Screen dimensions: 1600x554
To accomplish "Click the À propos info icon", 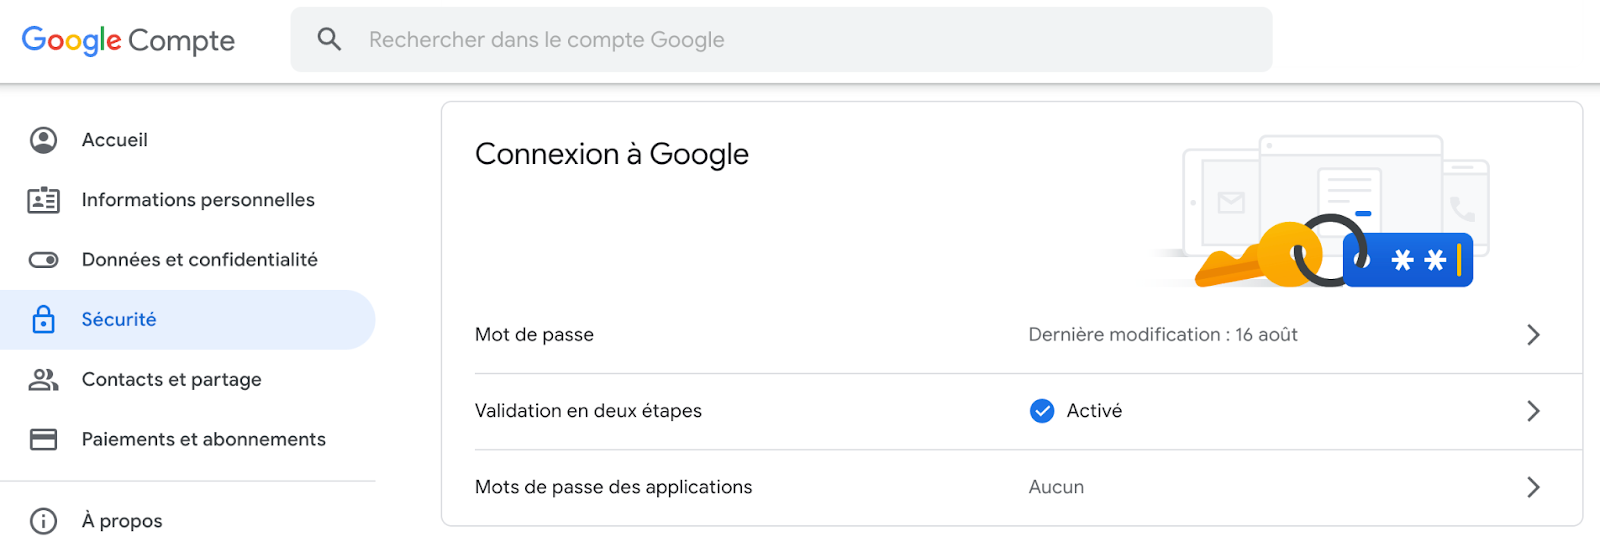I will (43, 521).
